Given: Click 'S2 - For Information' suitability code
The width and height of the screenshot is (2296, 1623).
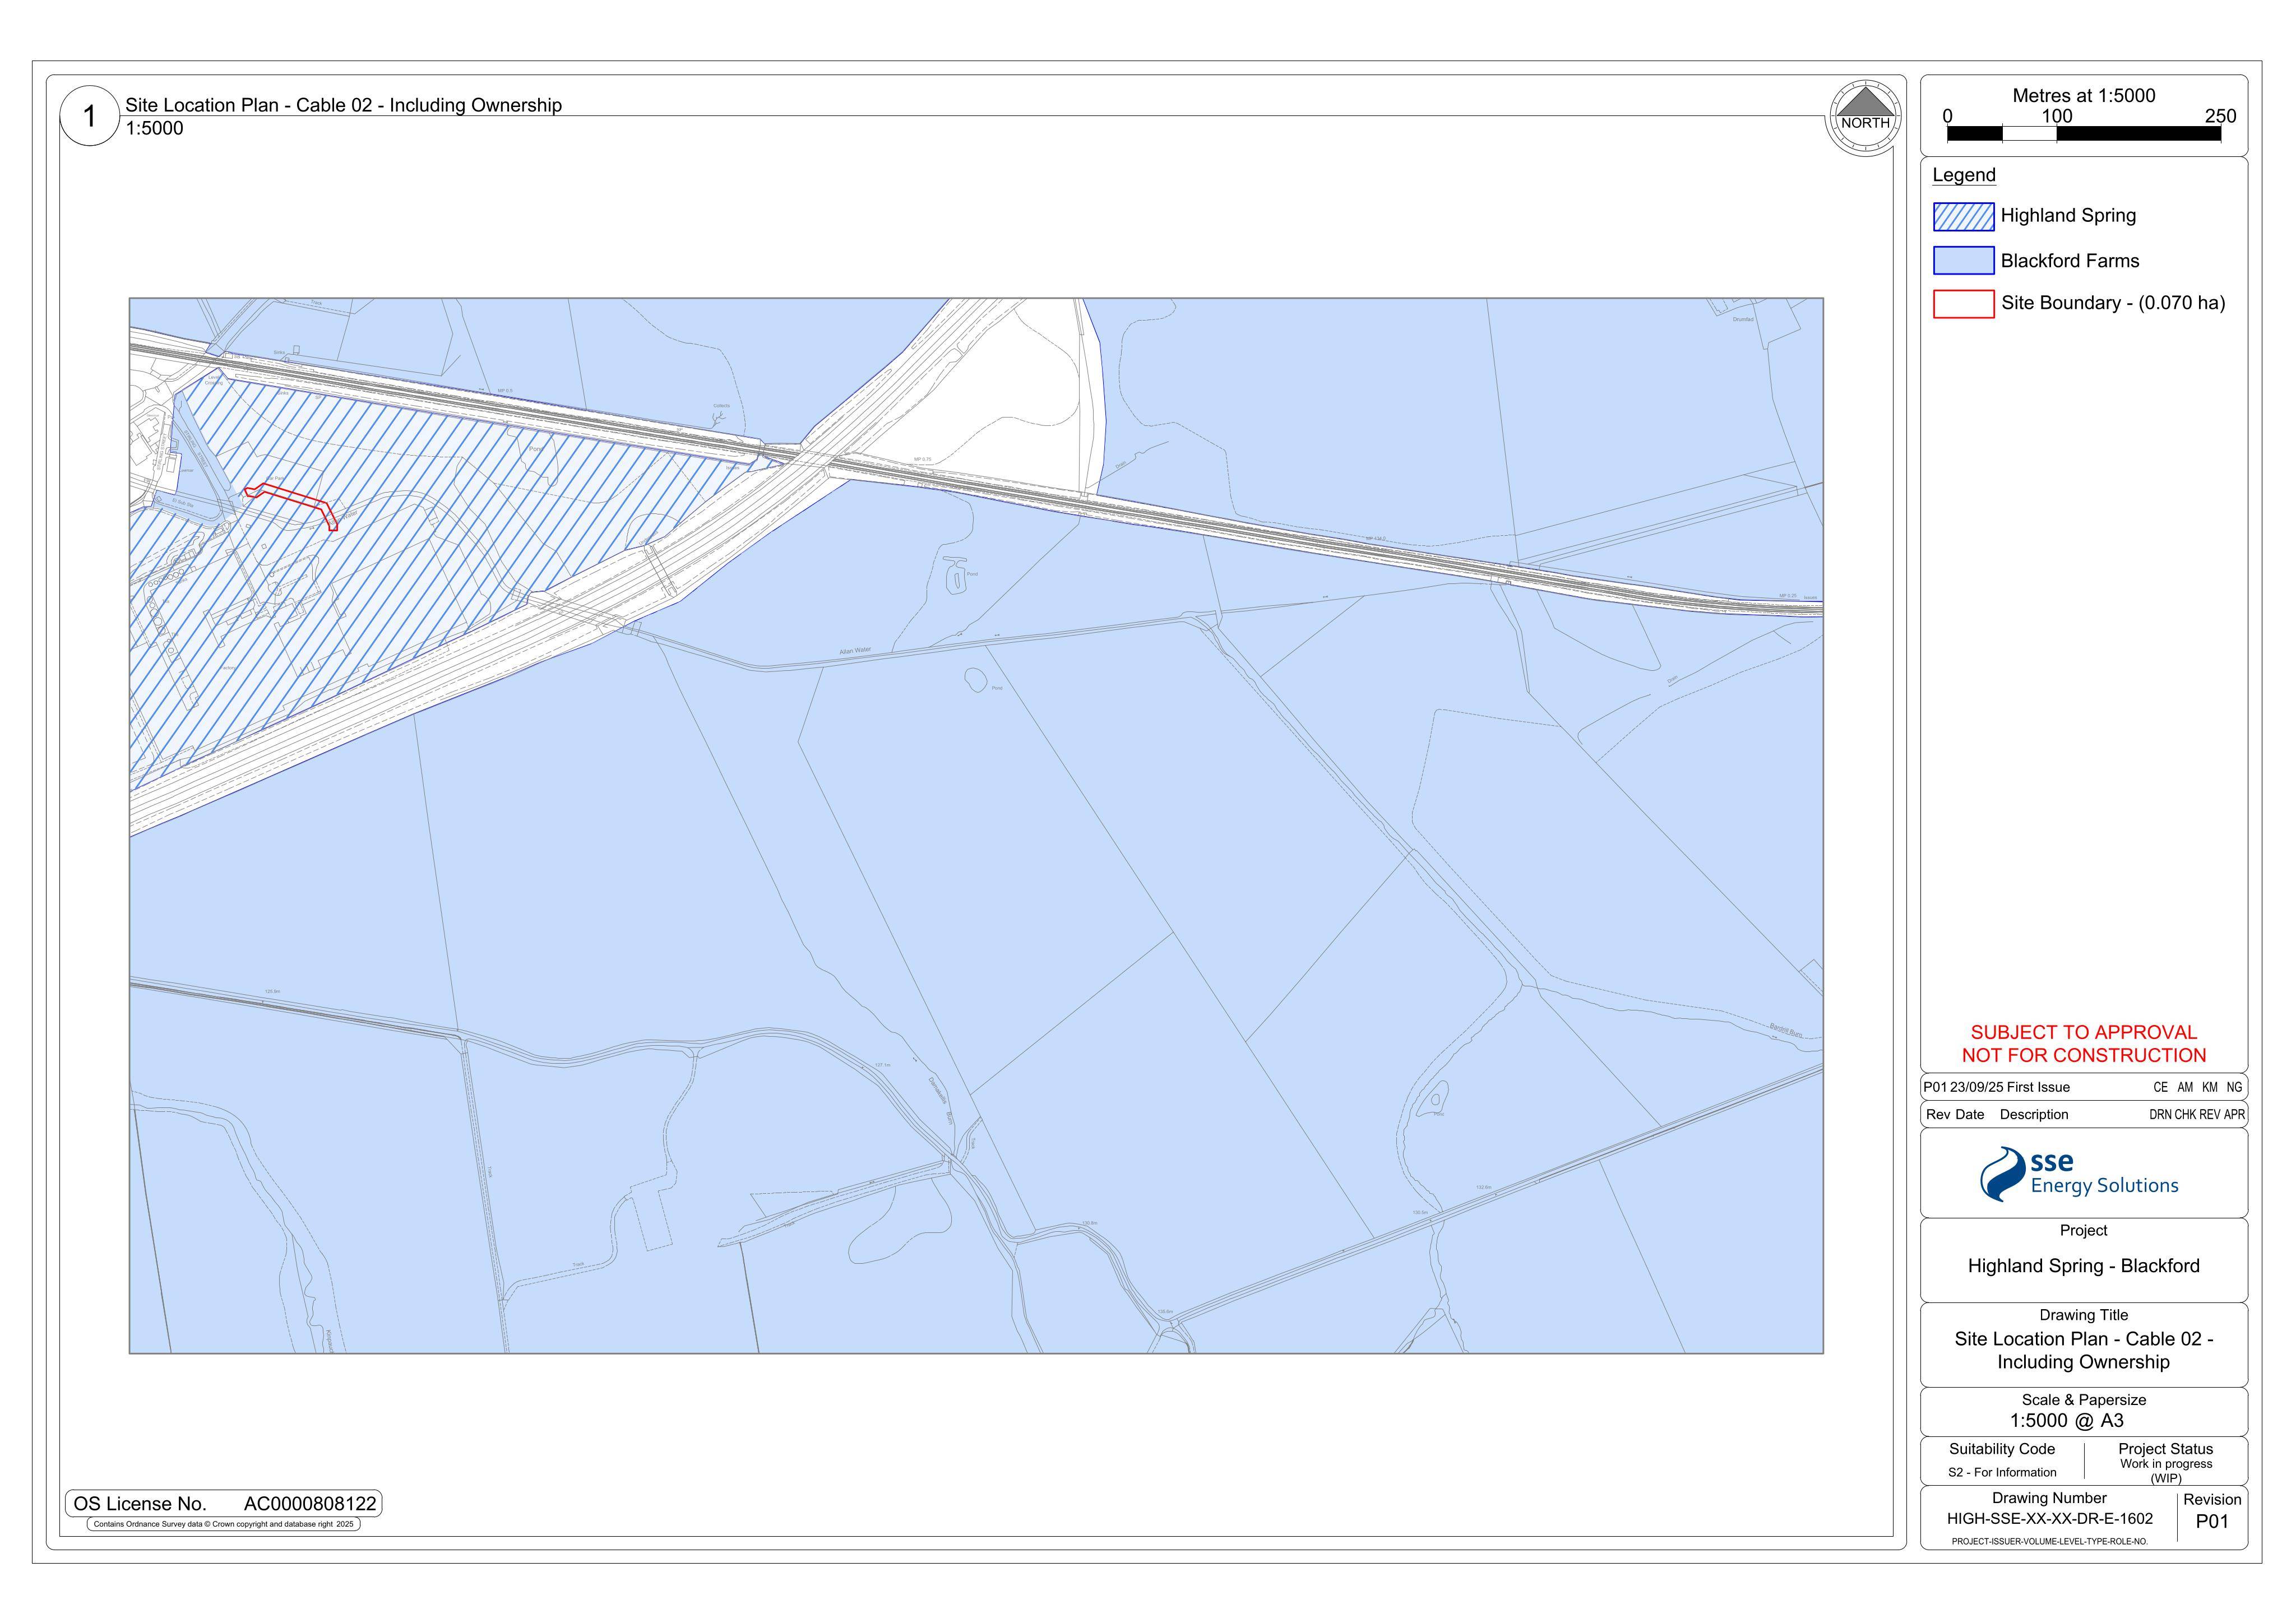Looking at the screenshot, I should pos(2002,1472).
